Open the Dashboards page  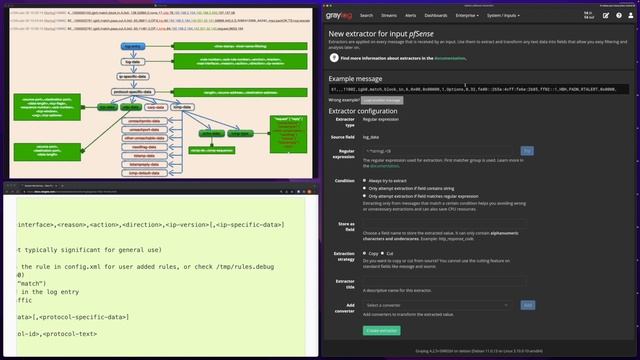point(436,16)
